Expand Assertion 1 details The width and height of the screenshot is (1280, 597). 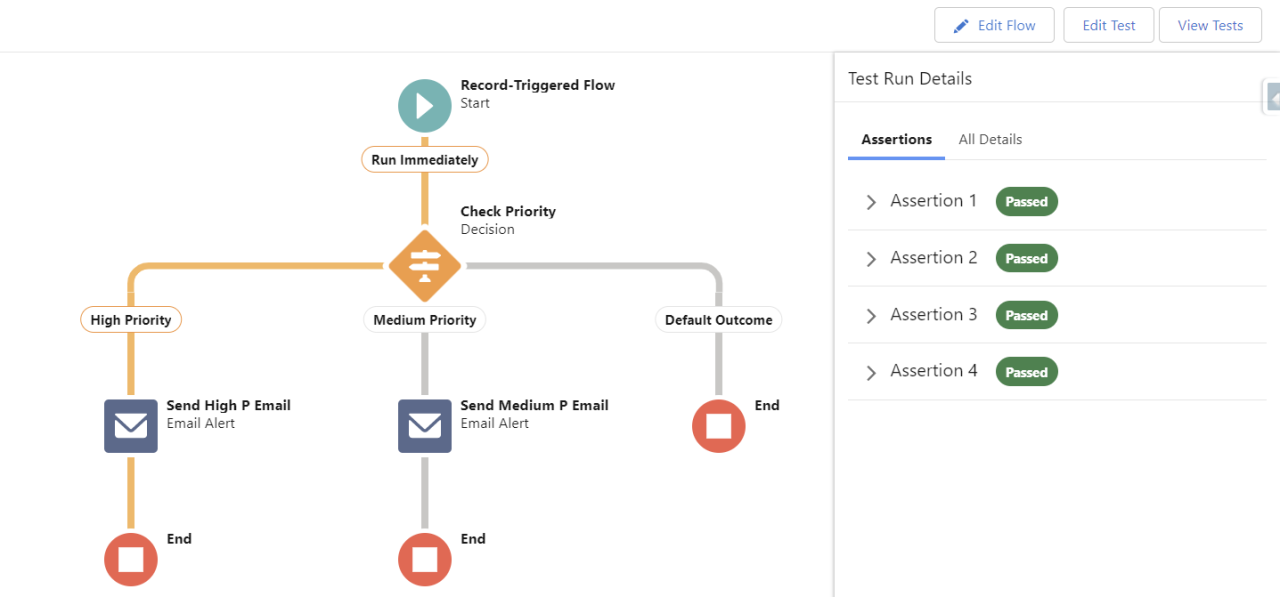point(870,201)
